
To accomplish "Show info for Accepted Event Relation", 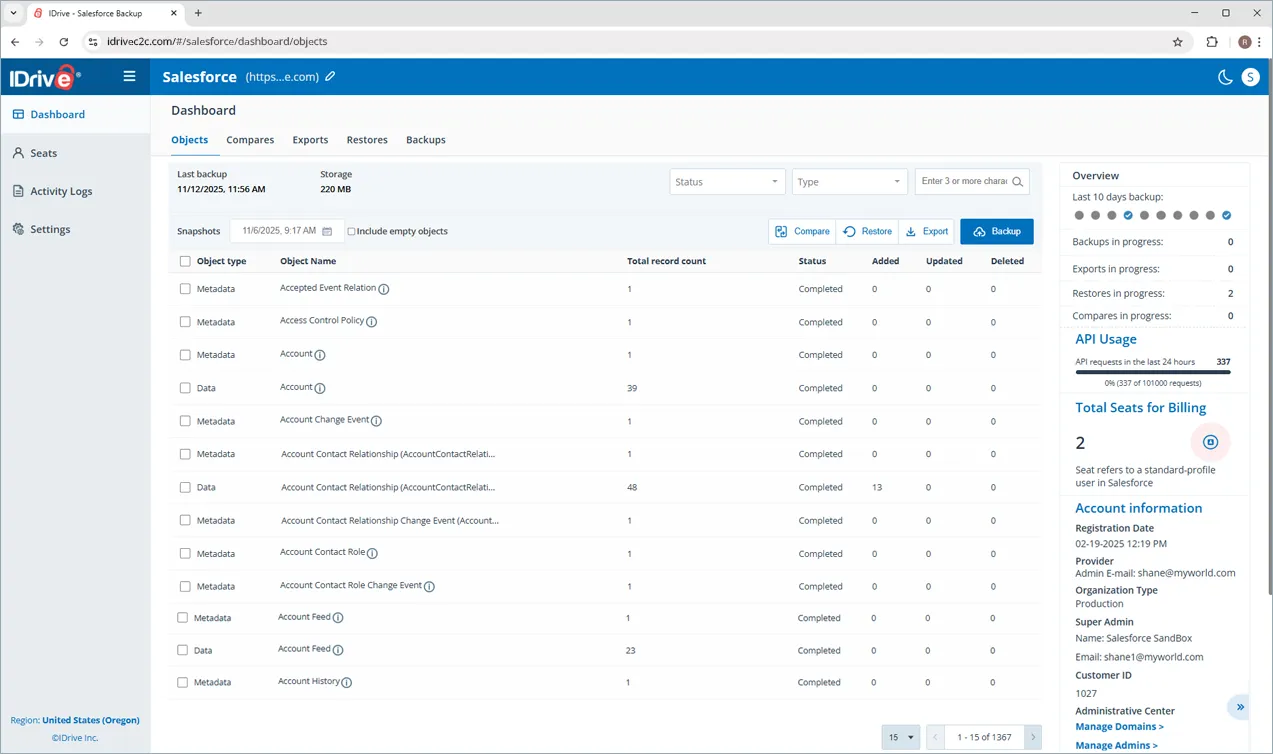I will pyautogui.click(x=384, y=289).
